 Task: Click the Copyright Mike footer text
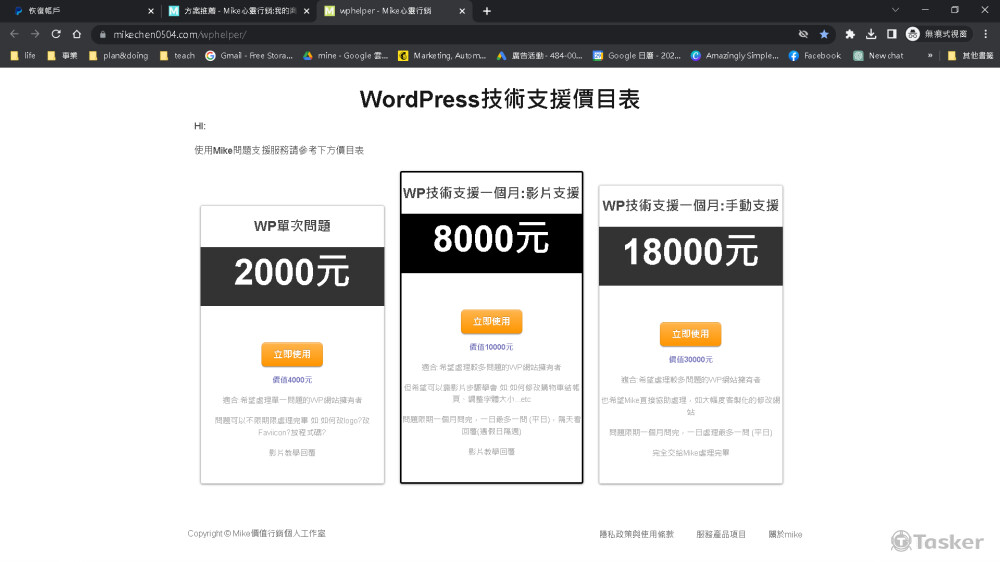click(x=256, y=533)
